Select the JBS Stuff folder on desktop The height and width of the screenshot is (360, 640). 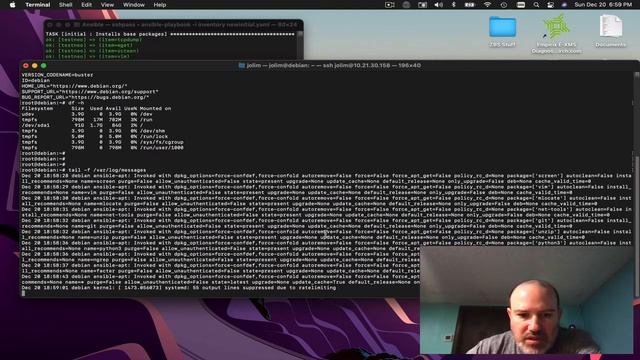502,31
